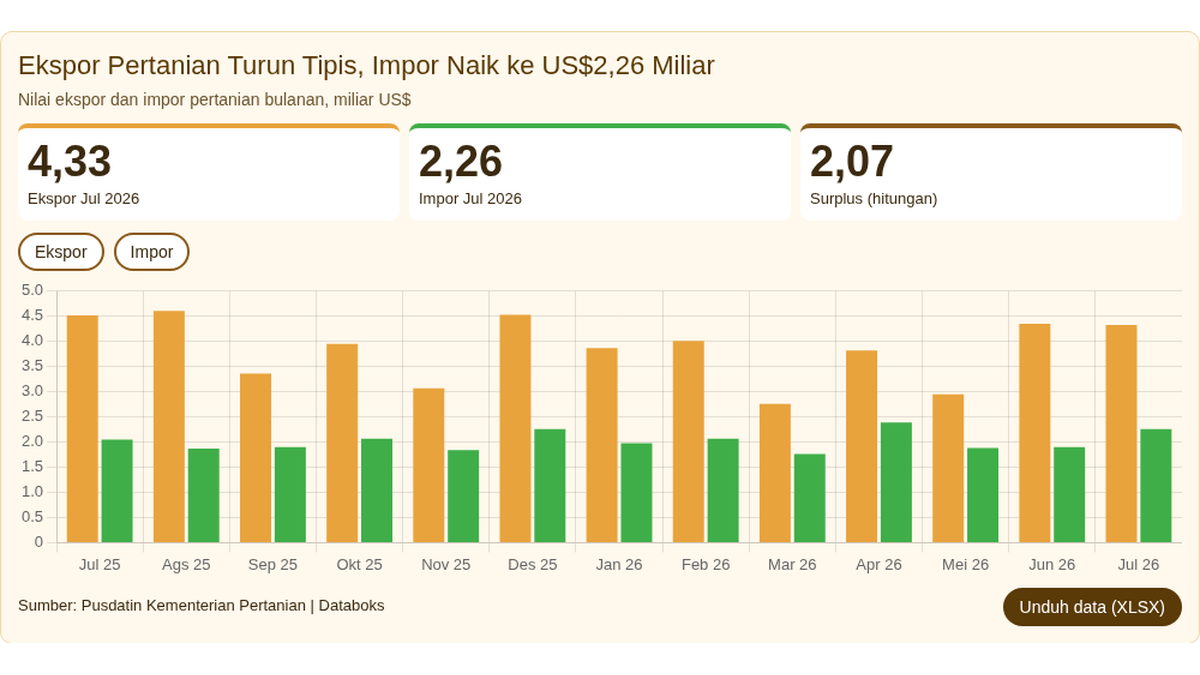
Task: Pick the green import bar for Apr 26
Action: click(x=896, y=482)
